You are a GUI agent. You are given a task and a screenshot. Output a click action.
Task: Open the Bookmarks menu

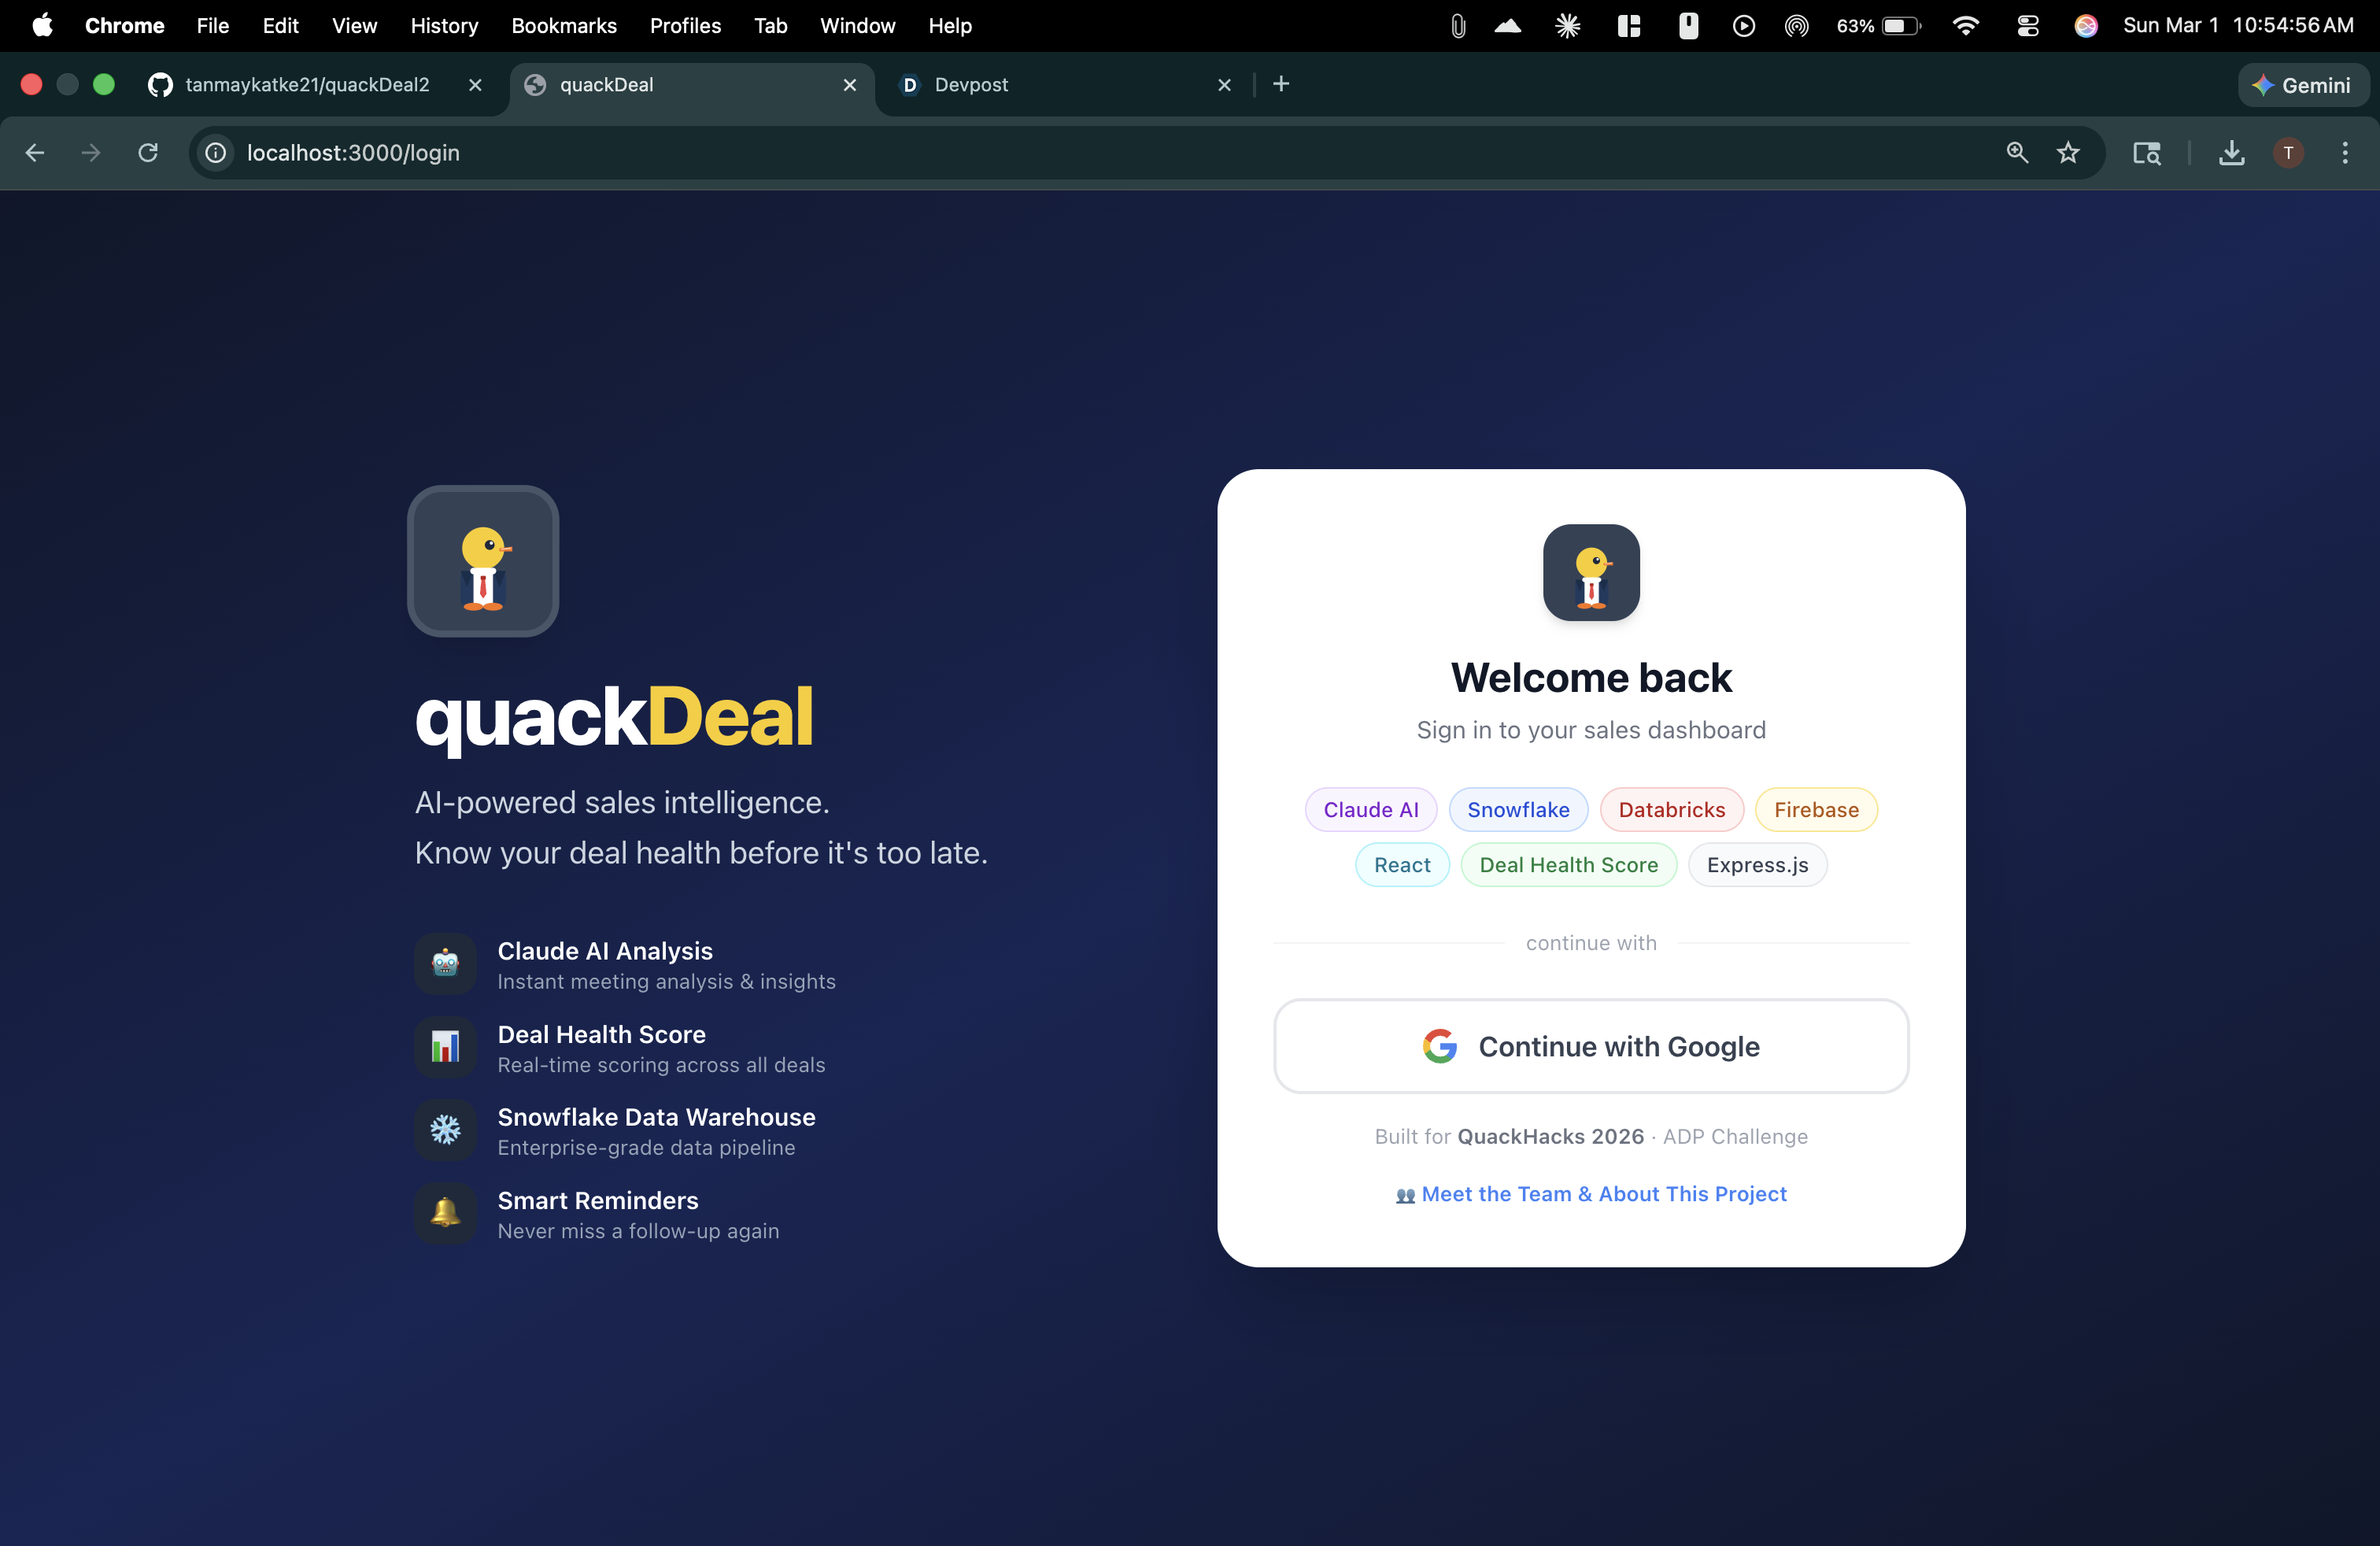click(563, 26)
